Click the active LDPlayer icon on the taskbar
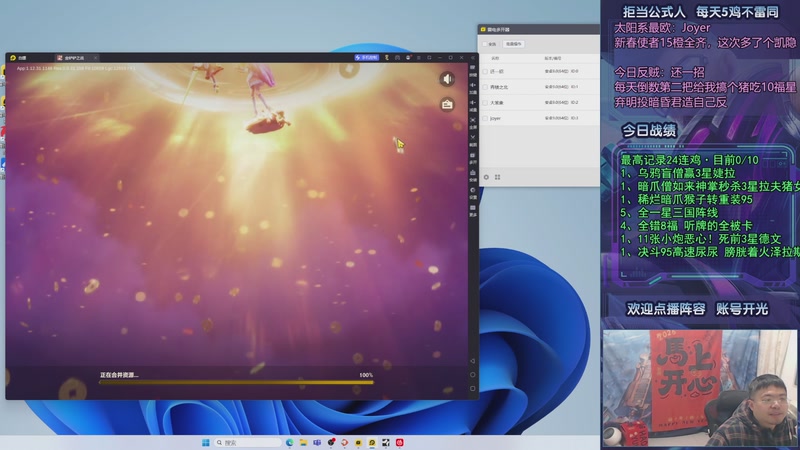Image resolution: width=800 pixels, height=450 pixels. pyautogui.click(x=372, y=442)
